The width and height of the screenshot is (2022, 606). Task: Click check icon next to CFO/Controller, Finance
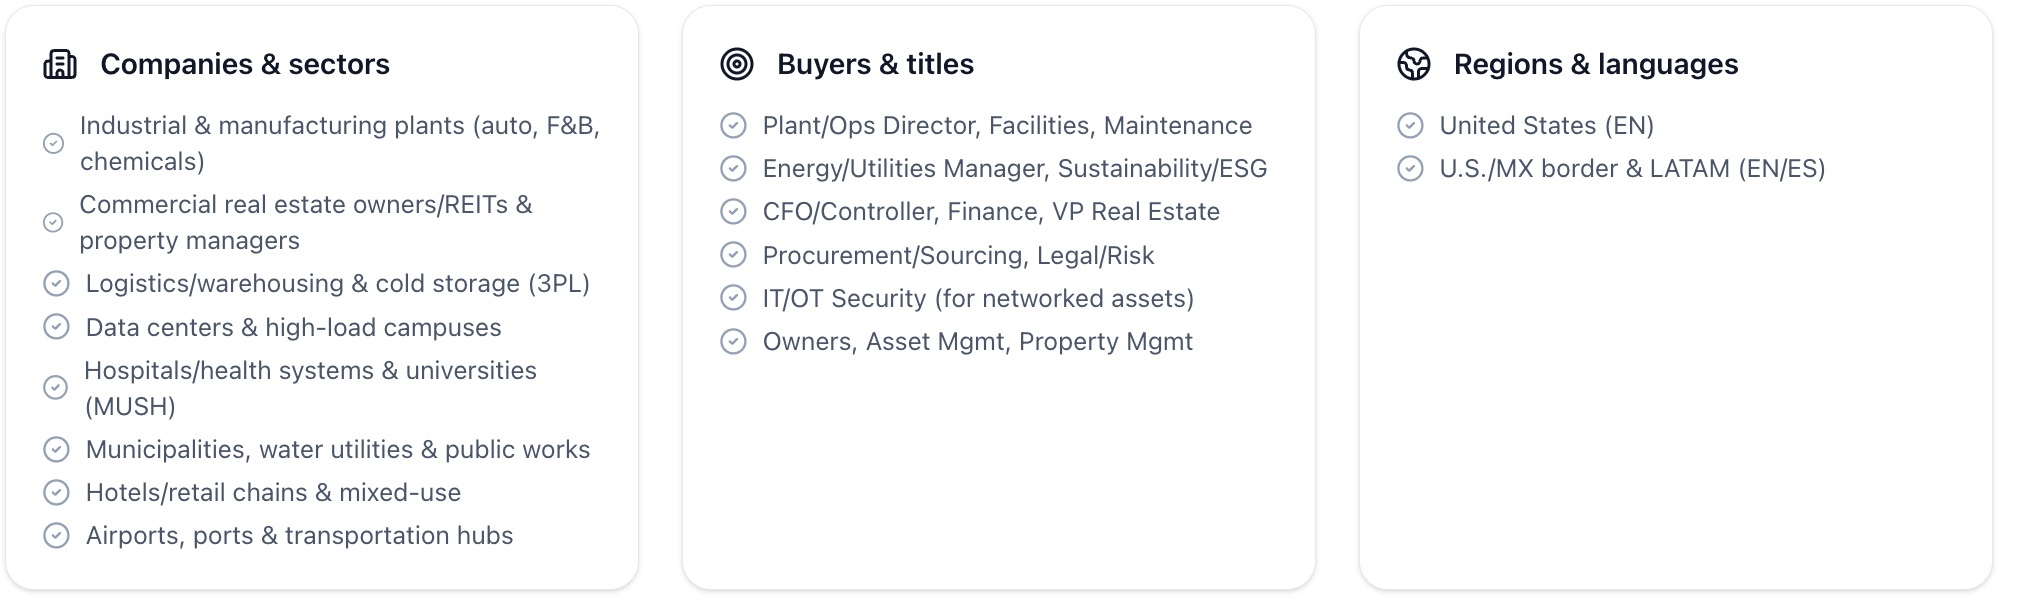pyautogui.click(x=733, y=212)
